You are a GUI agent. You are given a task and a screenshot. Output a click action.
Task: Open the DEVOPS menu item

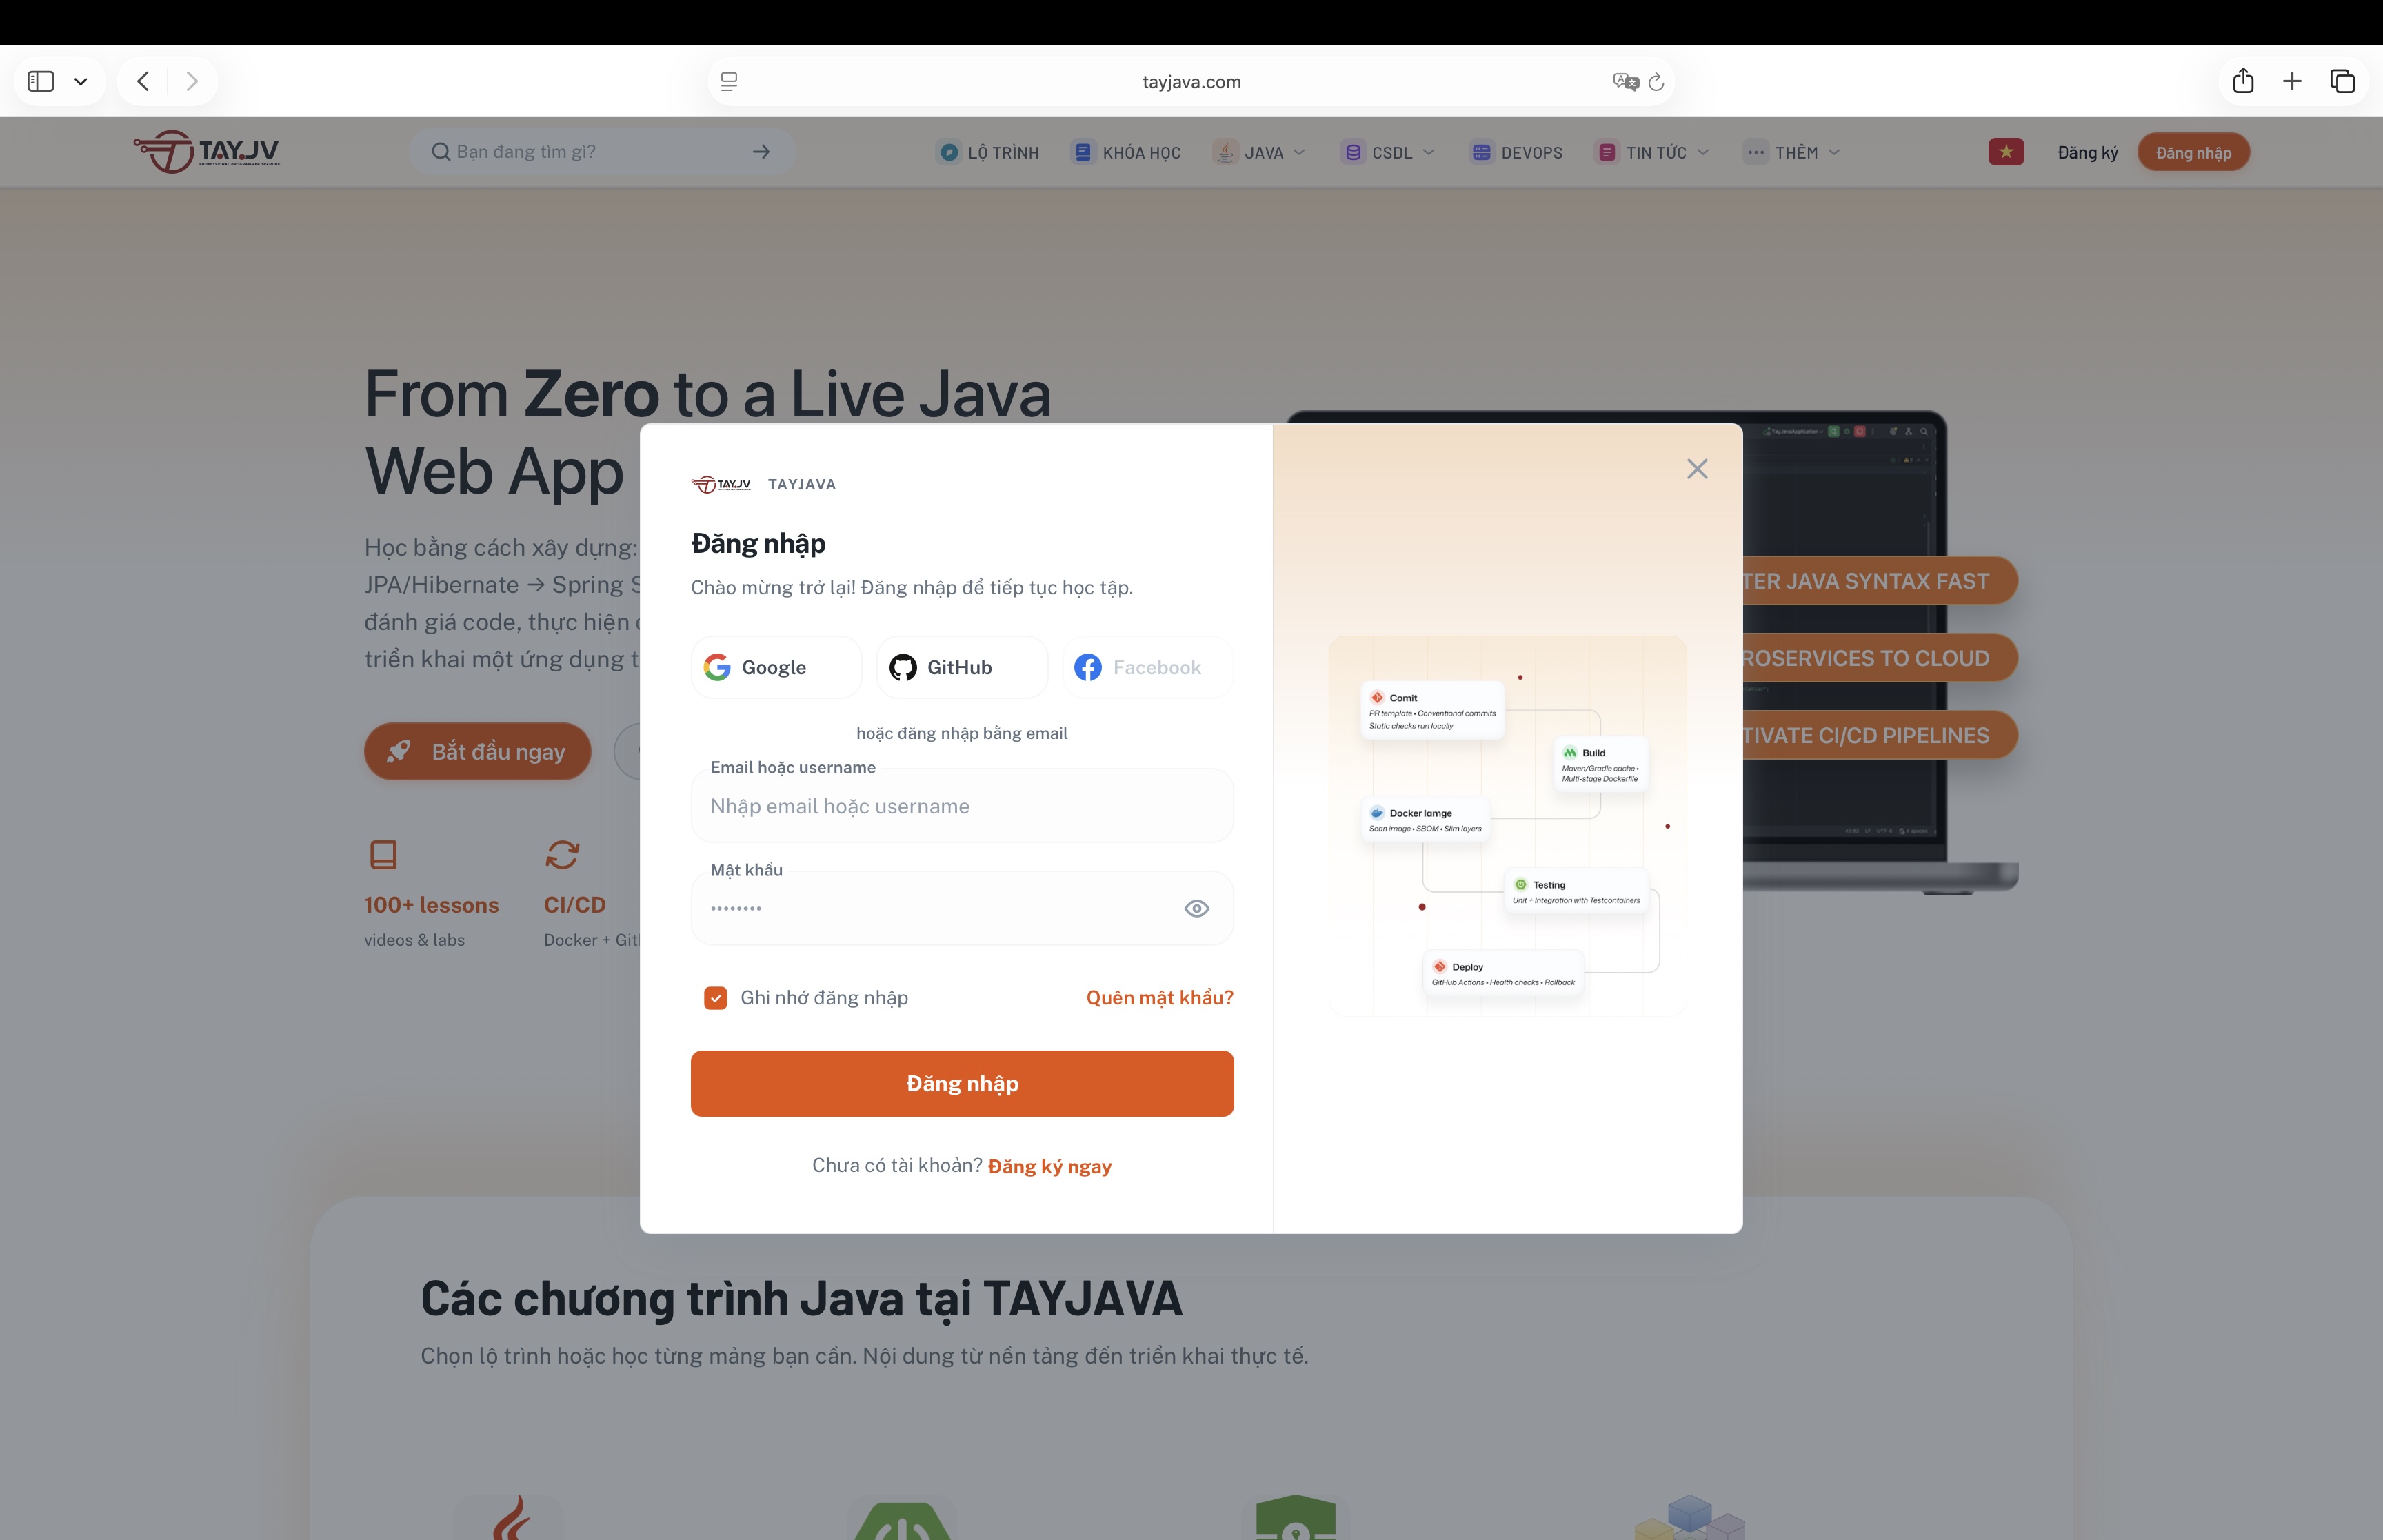(x=1516, y=152)
